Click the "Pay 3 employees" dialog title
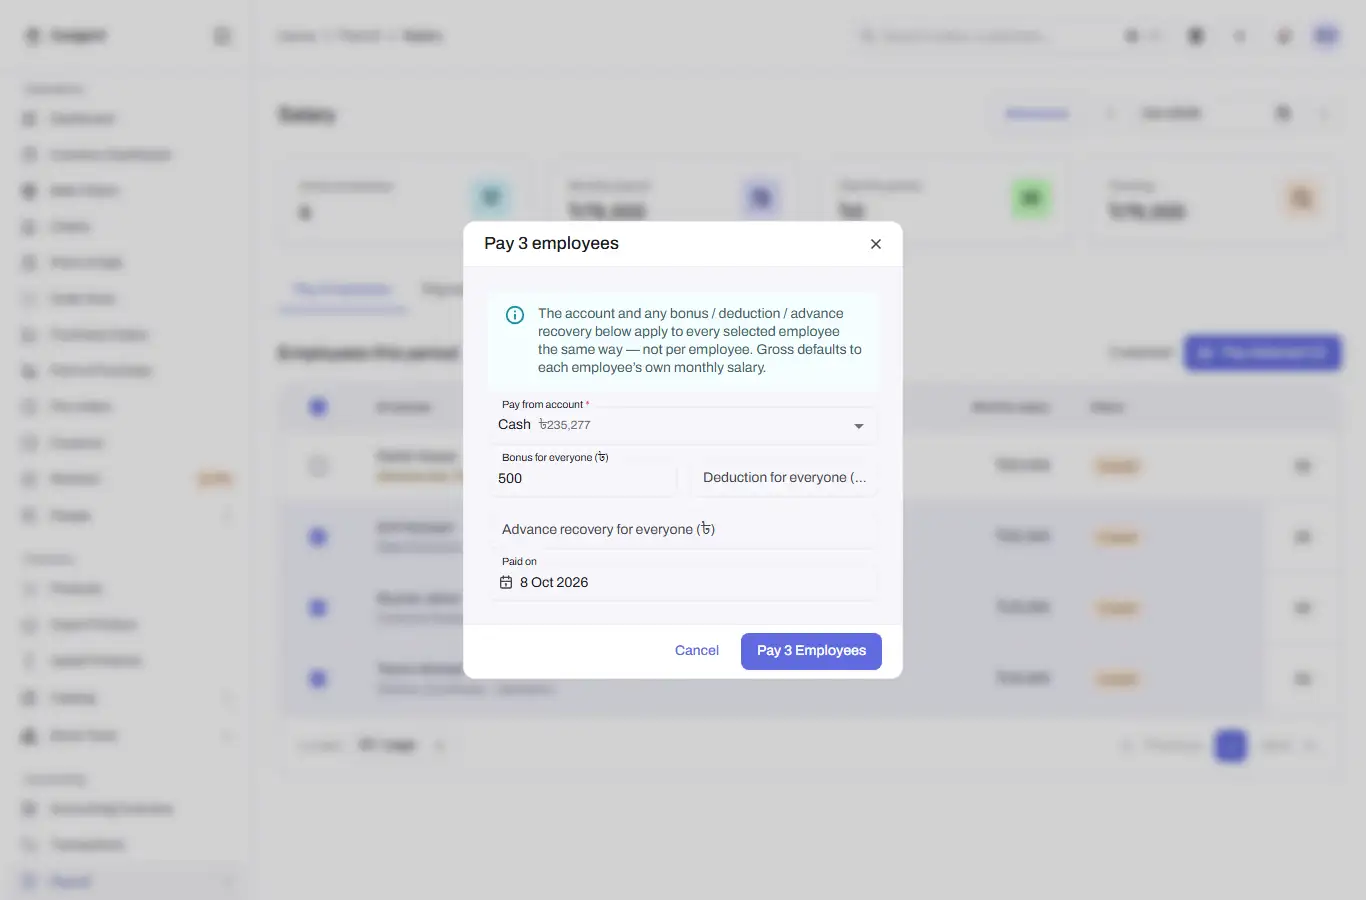 click(x=551, y=244)
